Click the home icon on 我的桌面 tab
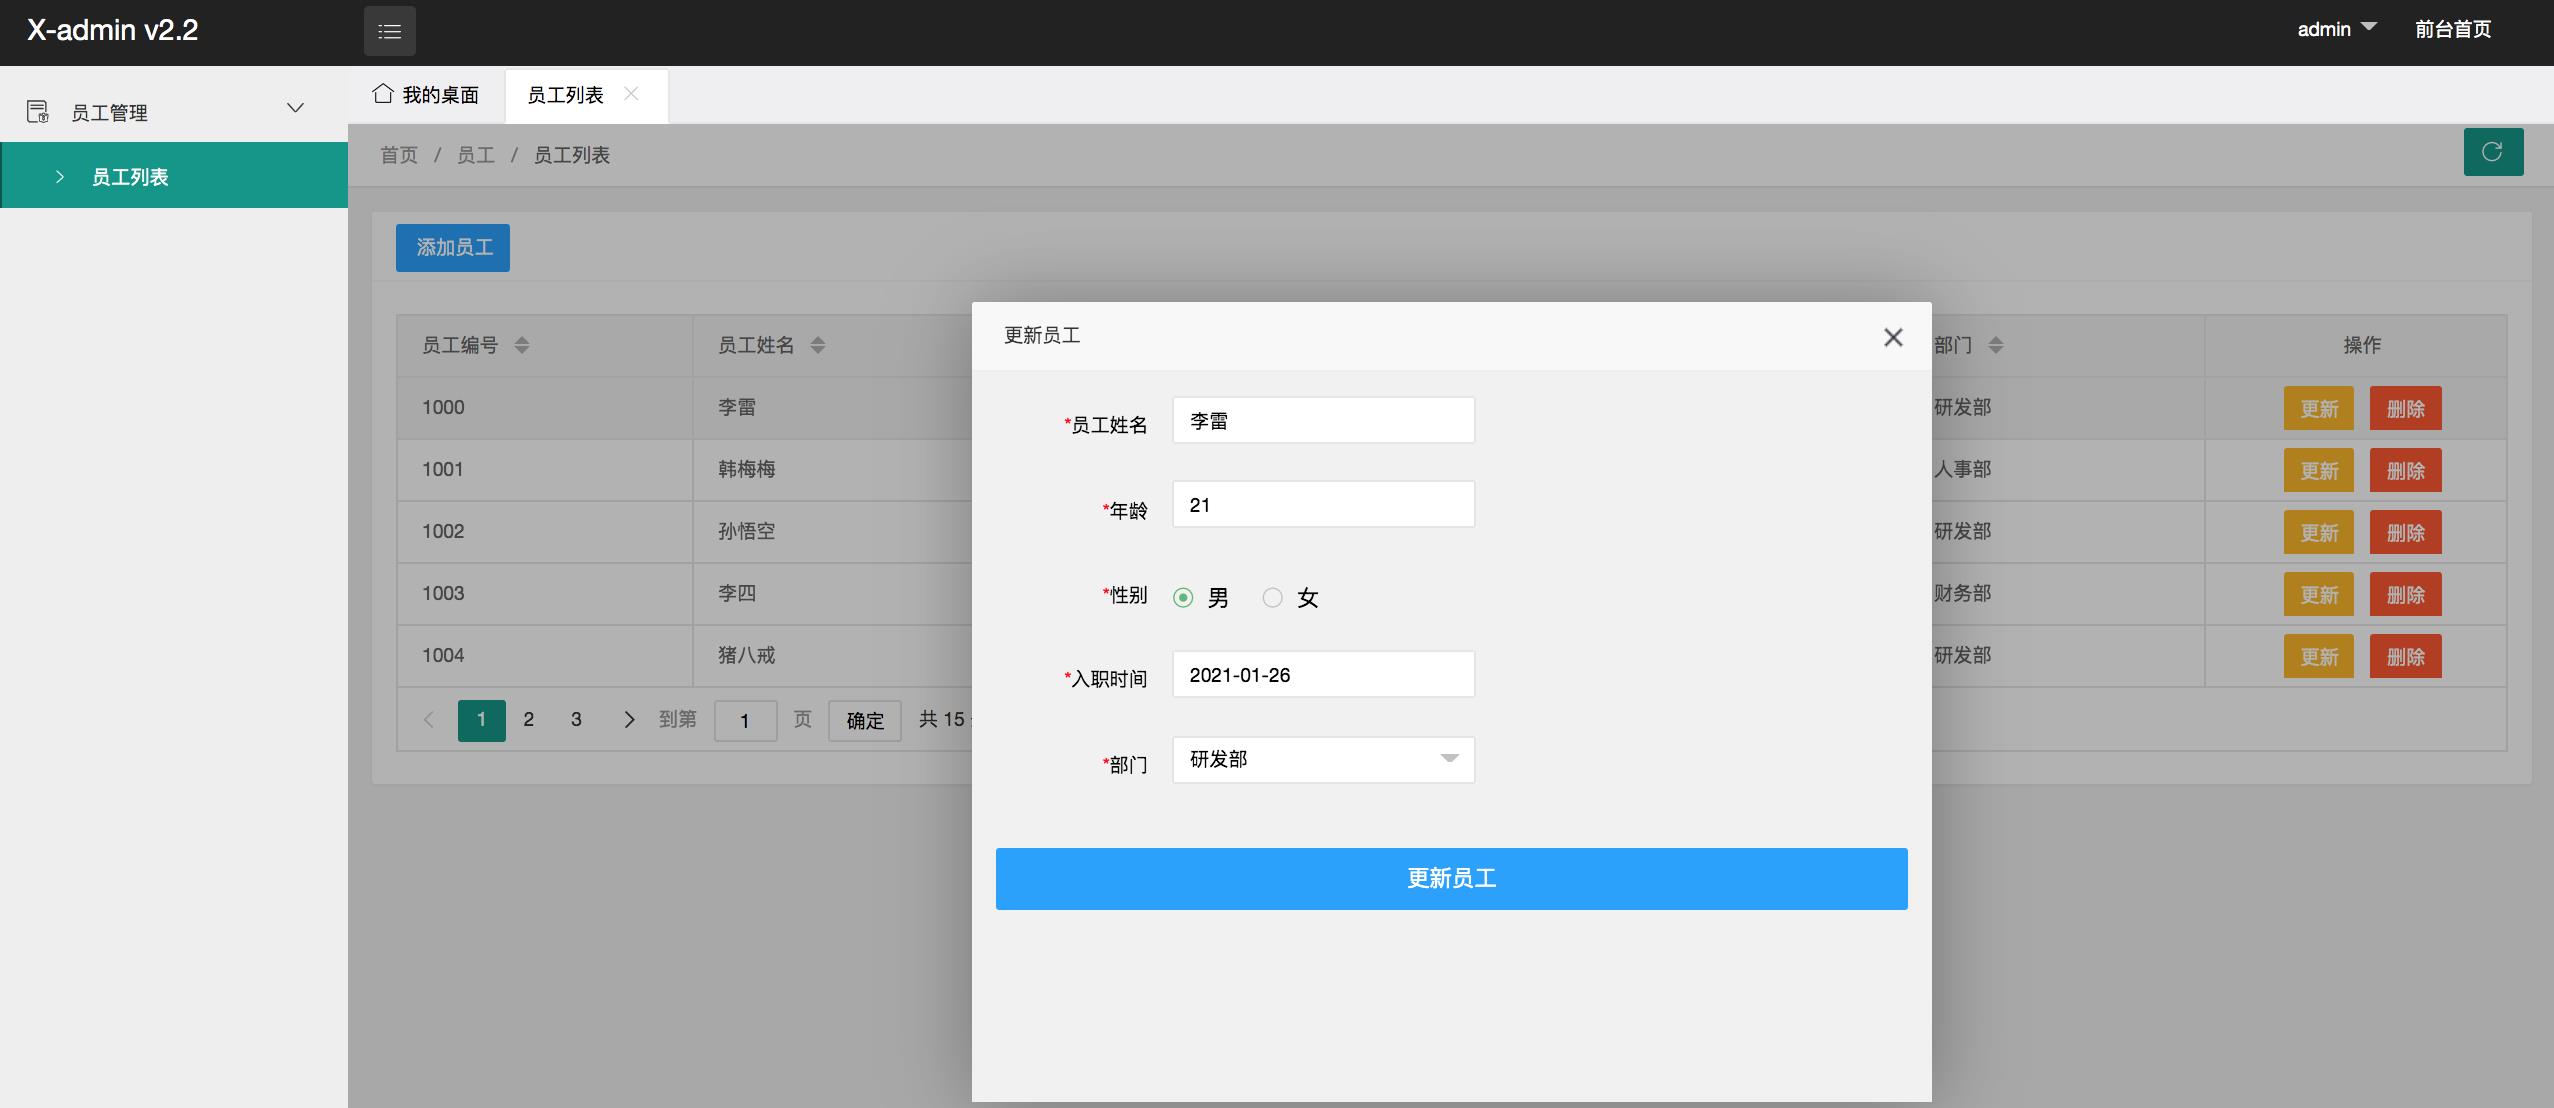Screen dimensions: 2554x1108 click(x=382, y=94)
